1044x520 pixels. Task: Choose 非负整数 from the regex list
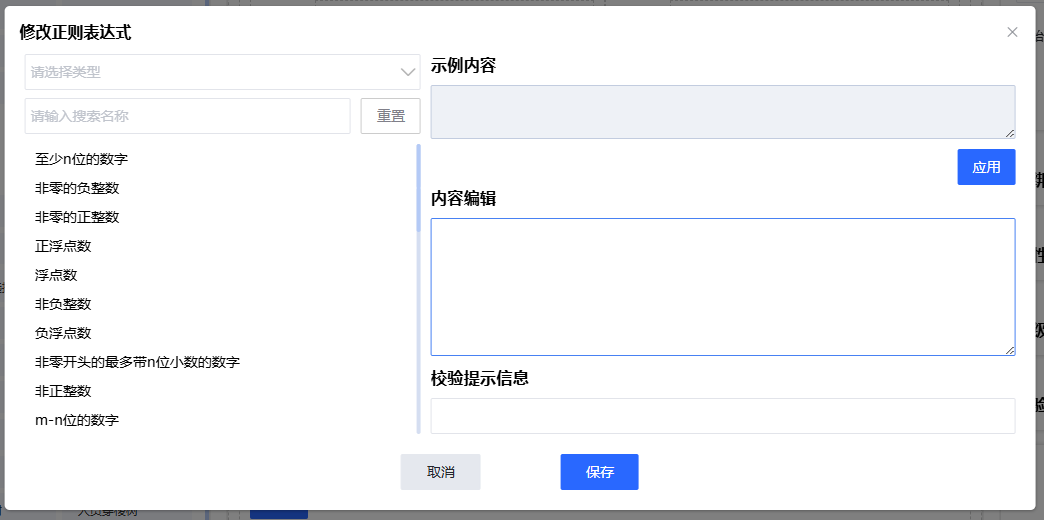[x=63, y=304]
